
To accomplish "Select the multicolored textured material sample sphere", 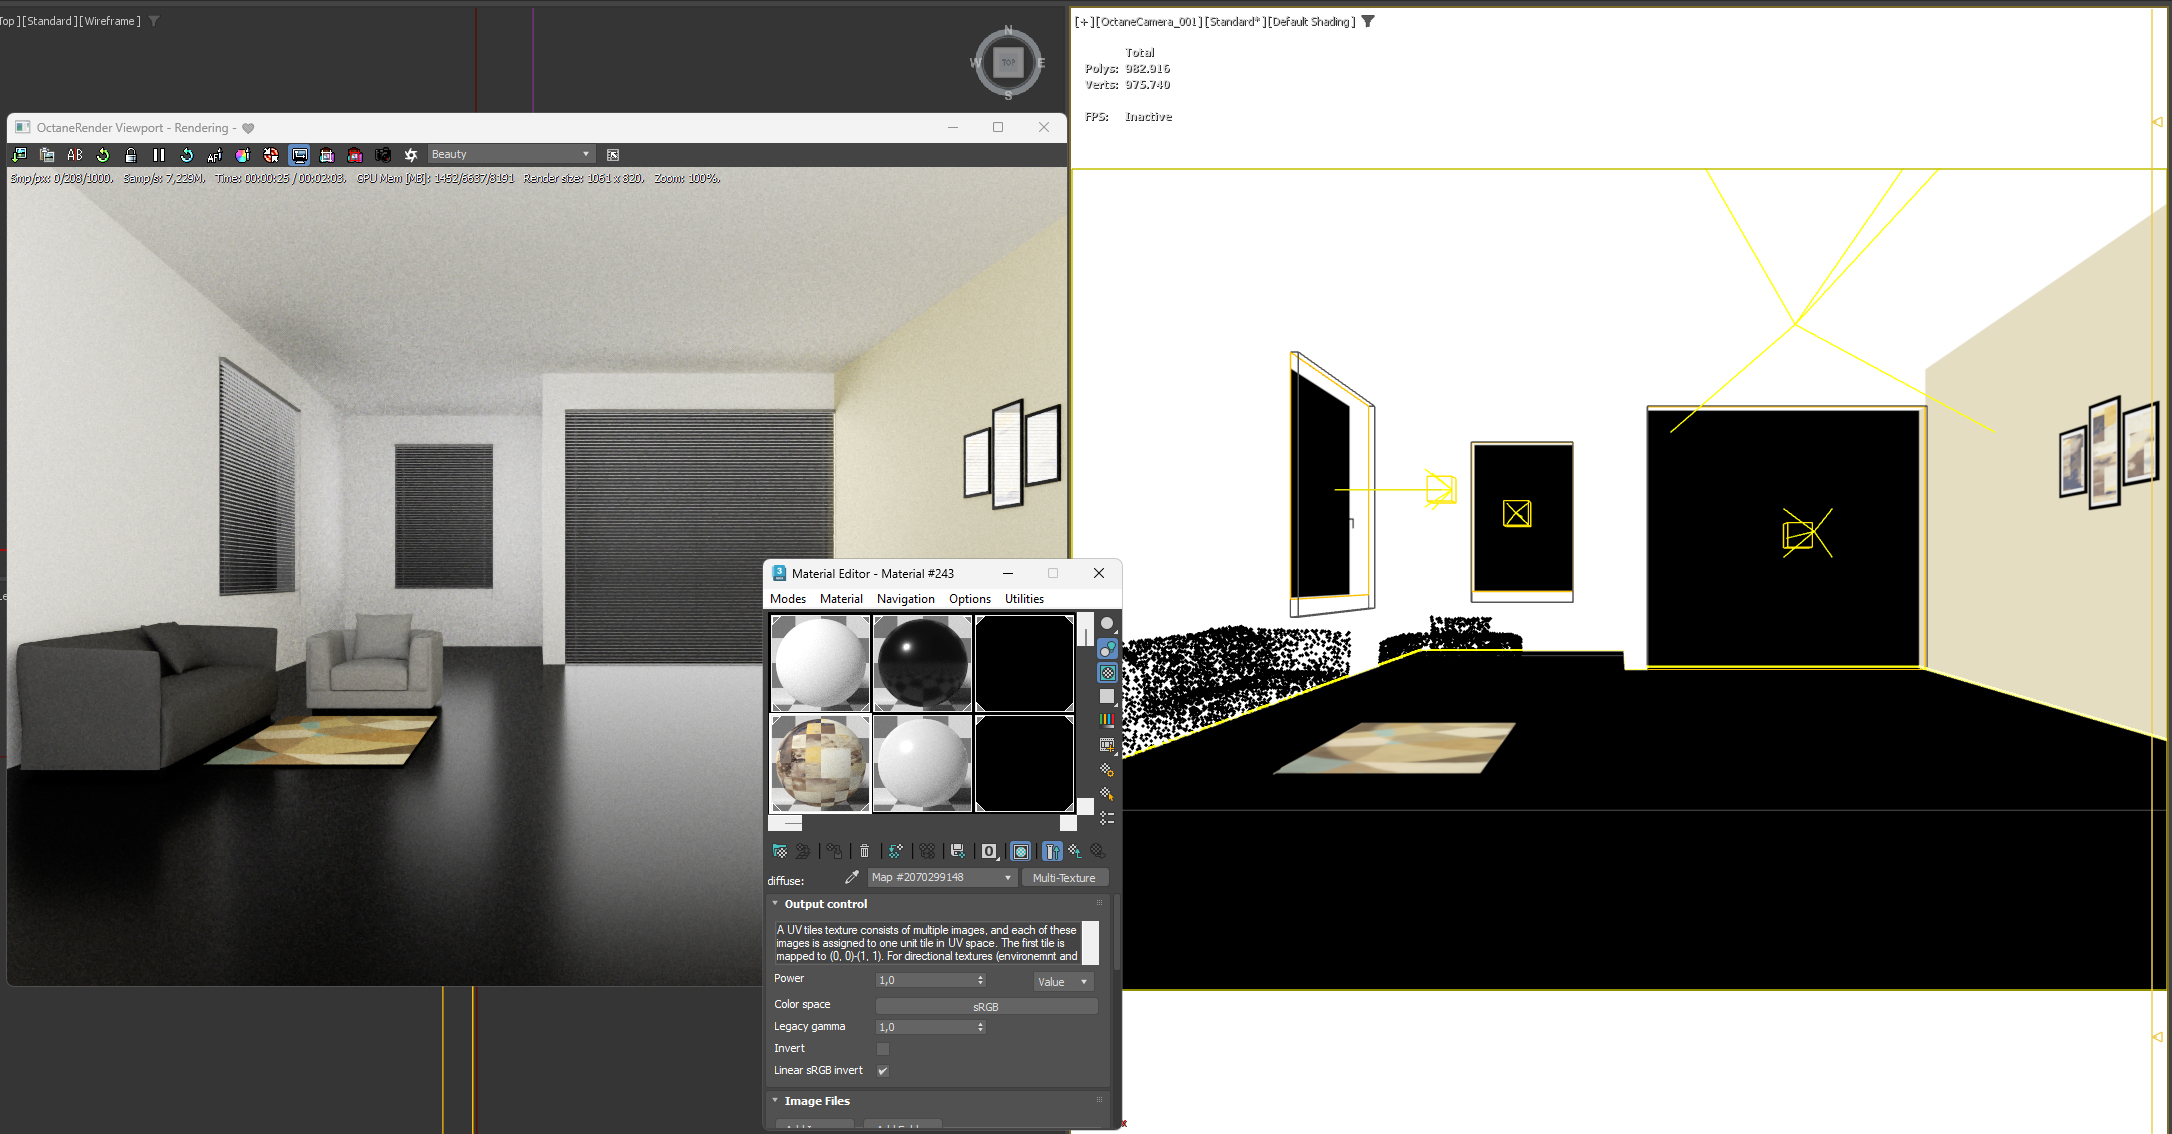I will [x=820, y=763].
